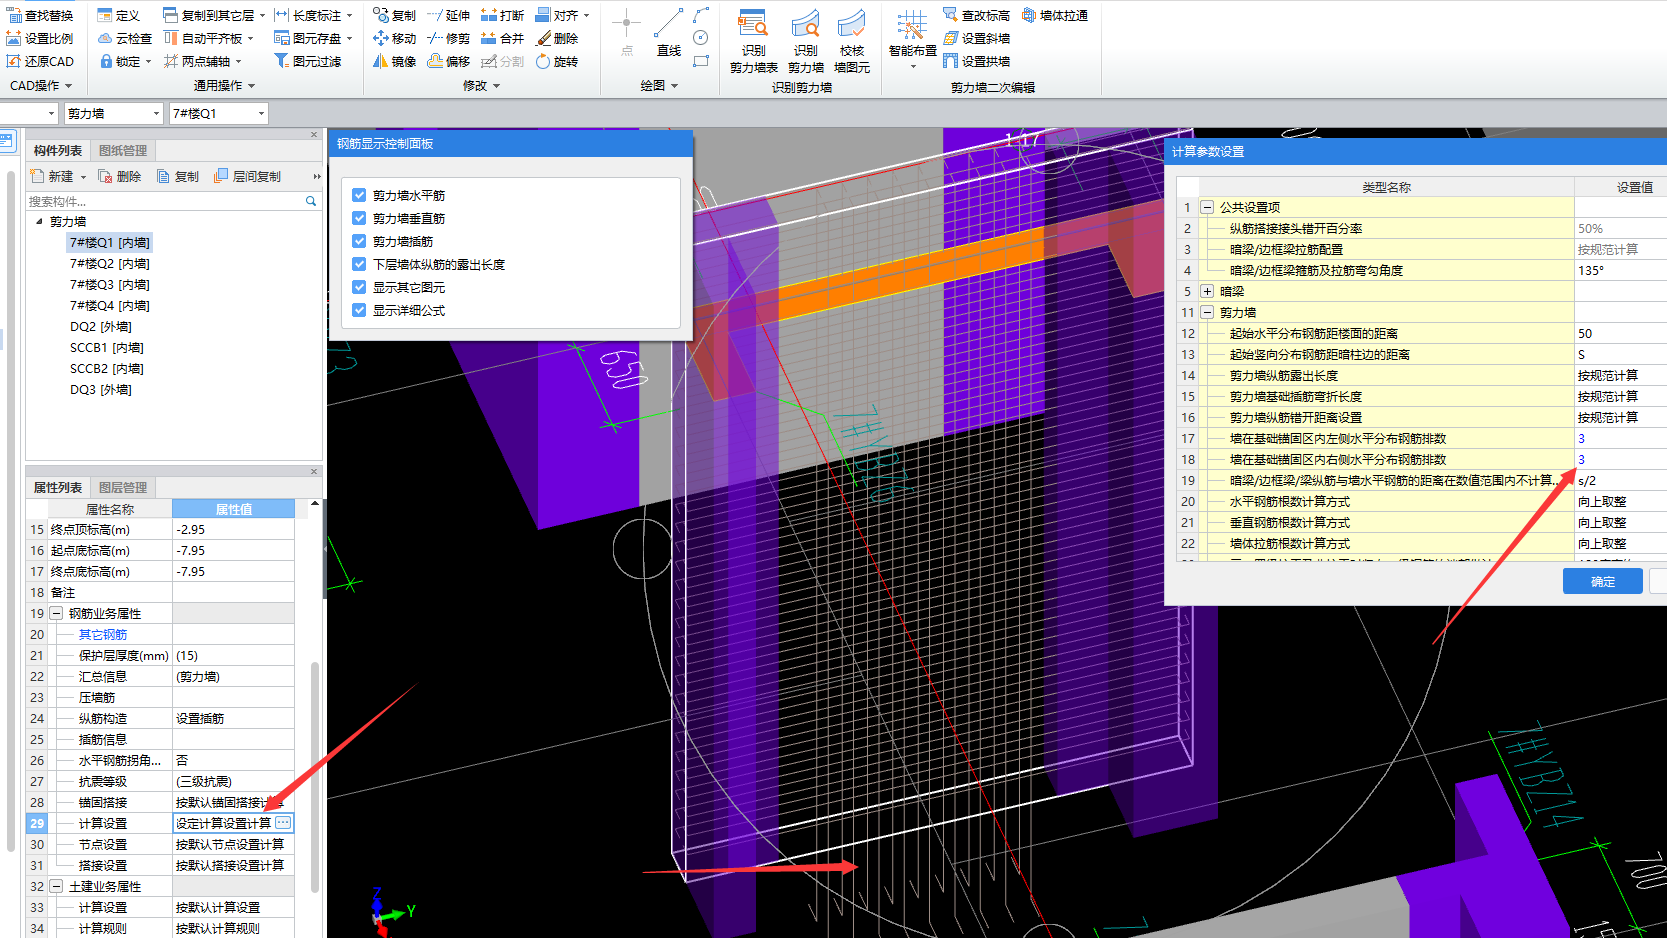Click the 搜索构件 search field

[165, 201]
